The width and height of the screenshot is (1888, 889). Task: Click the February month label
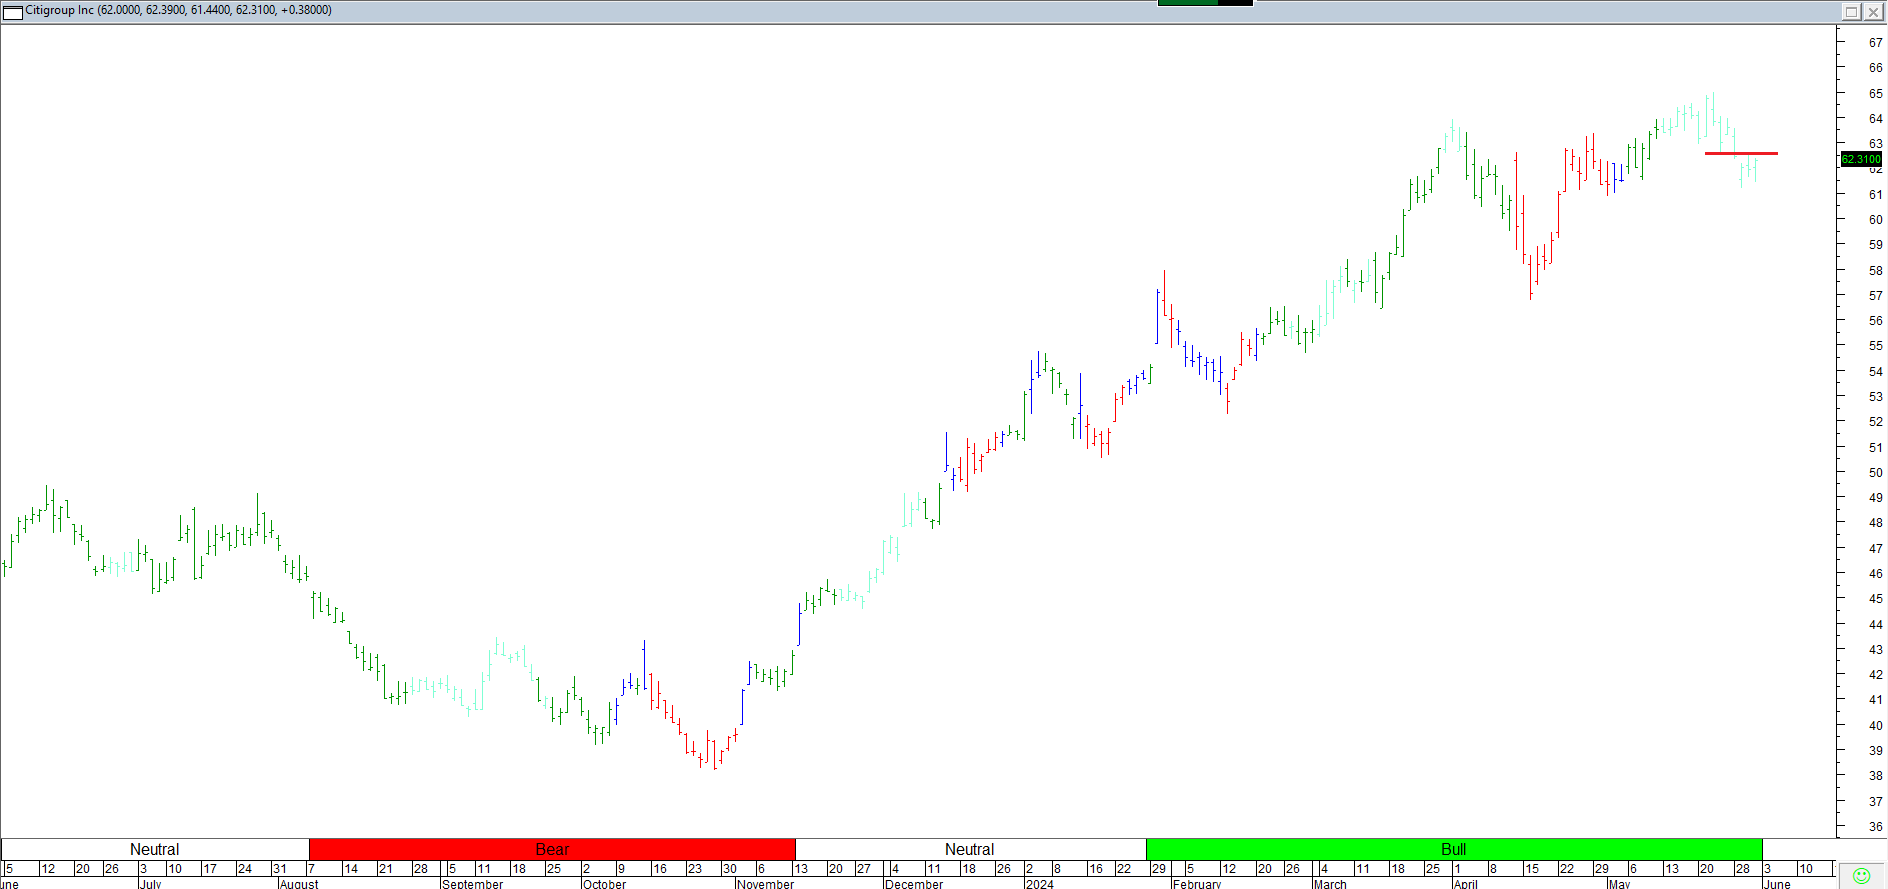coord(1197,884)
